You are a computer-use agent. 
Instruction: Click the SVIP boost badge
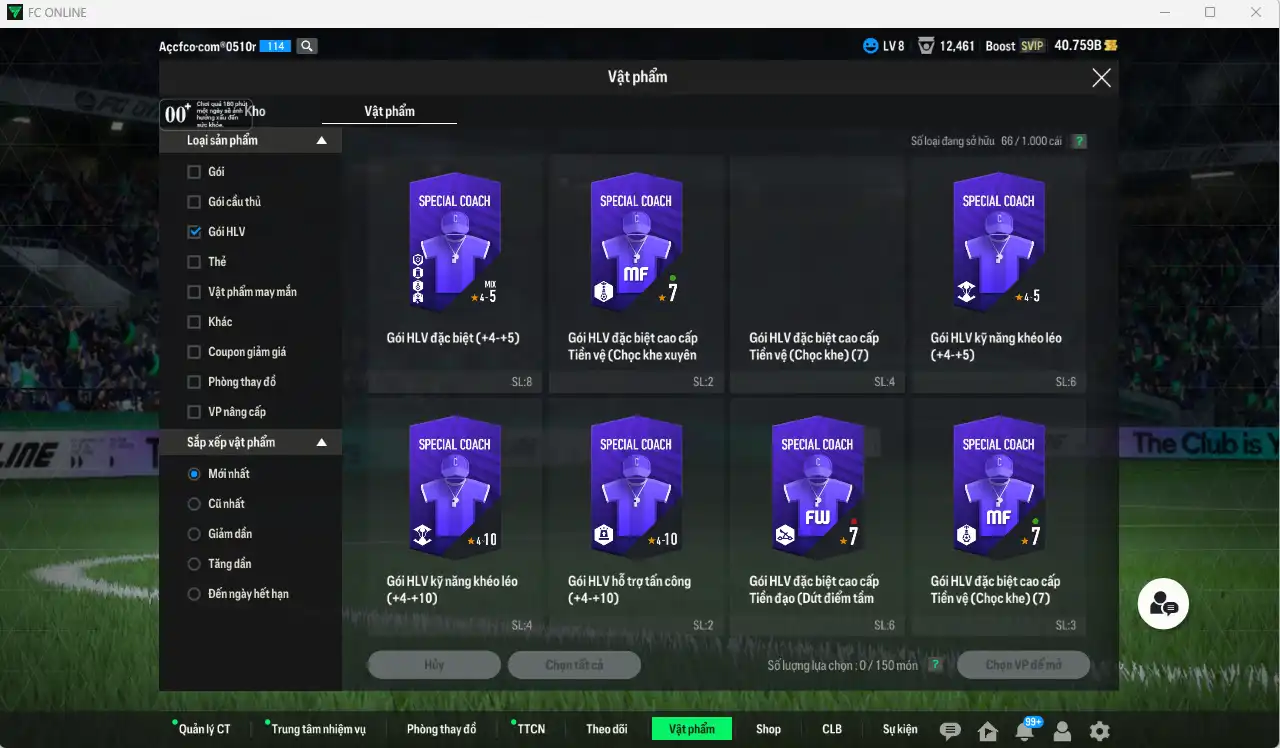(1032, 46)
